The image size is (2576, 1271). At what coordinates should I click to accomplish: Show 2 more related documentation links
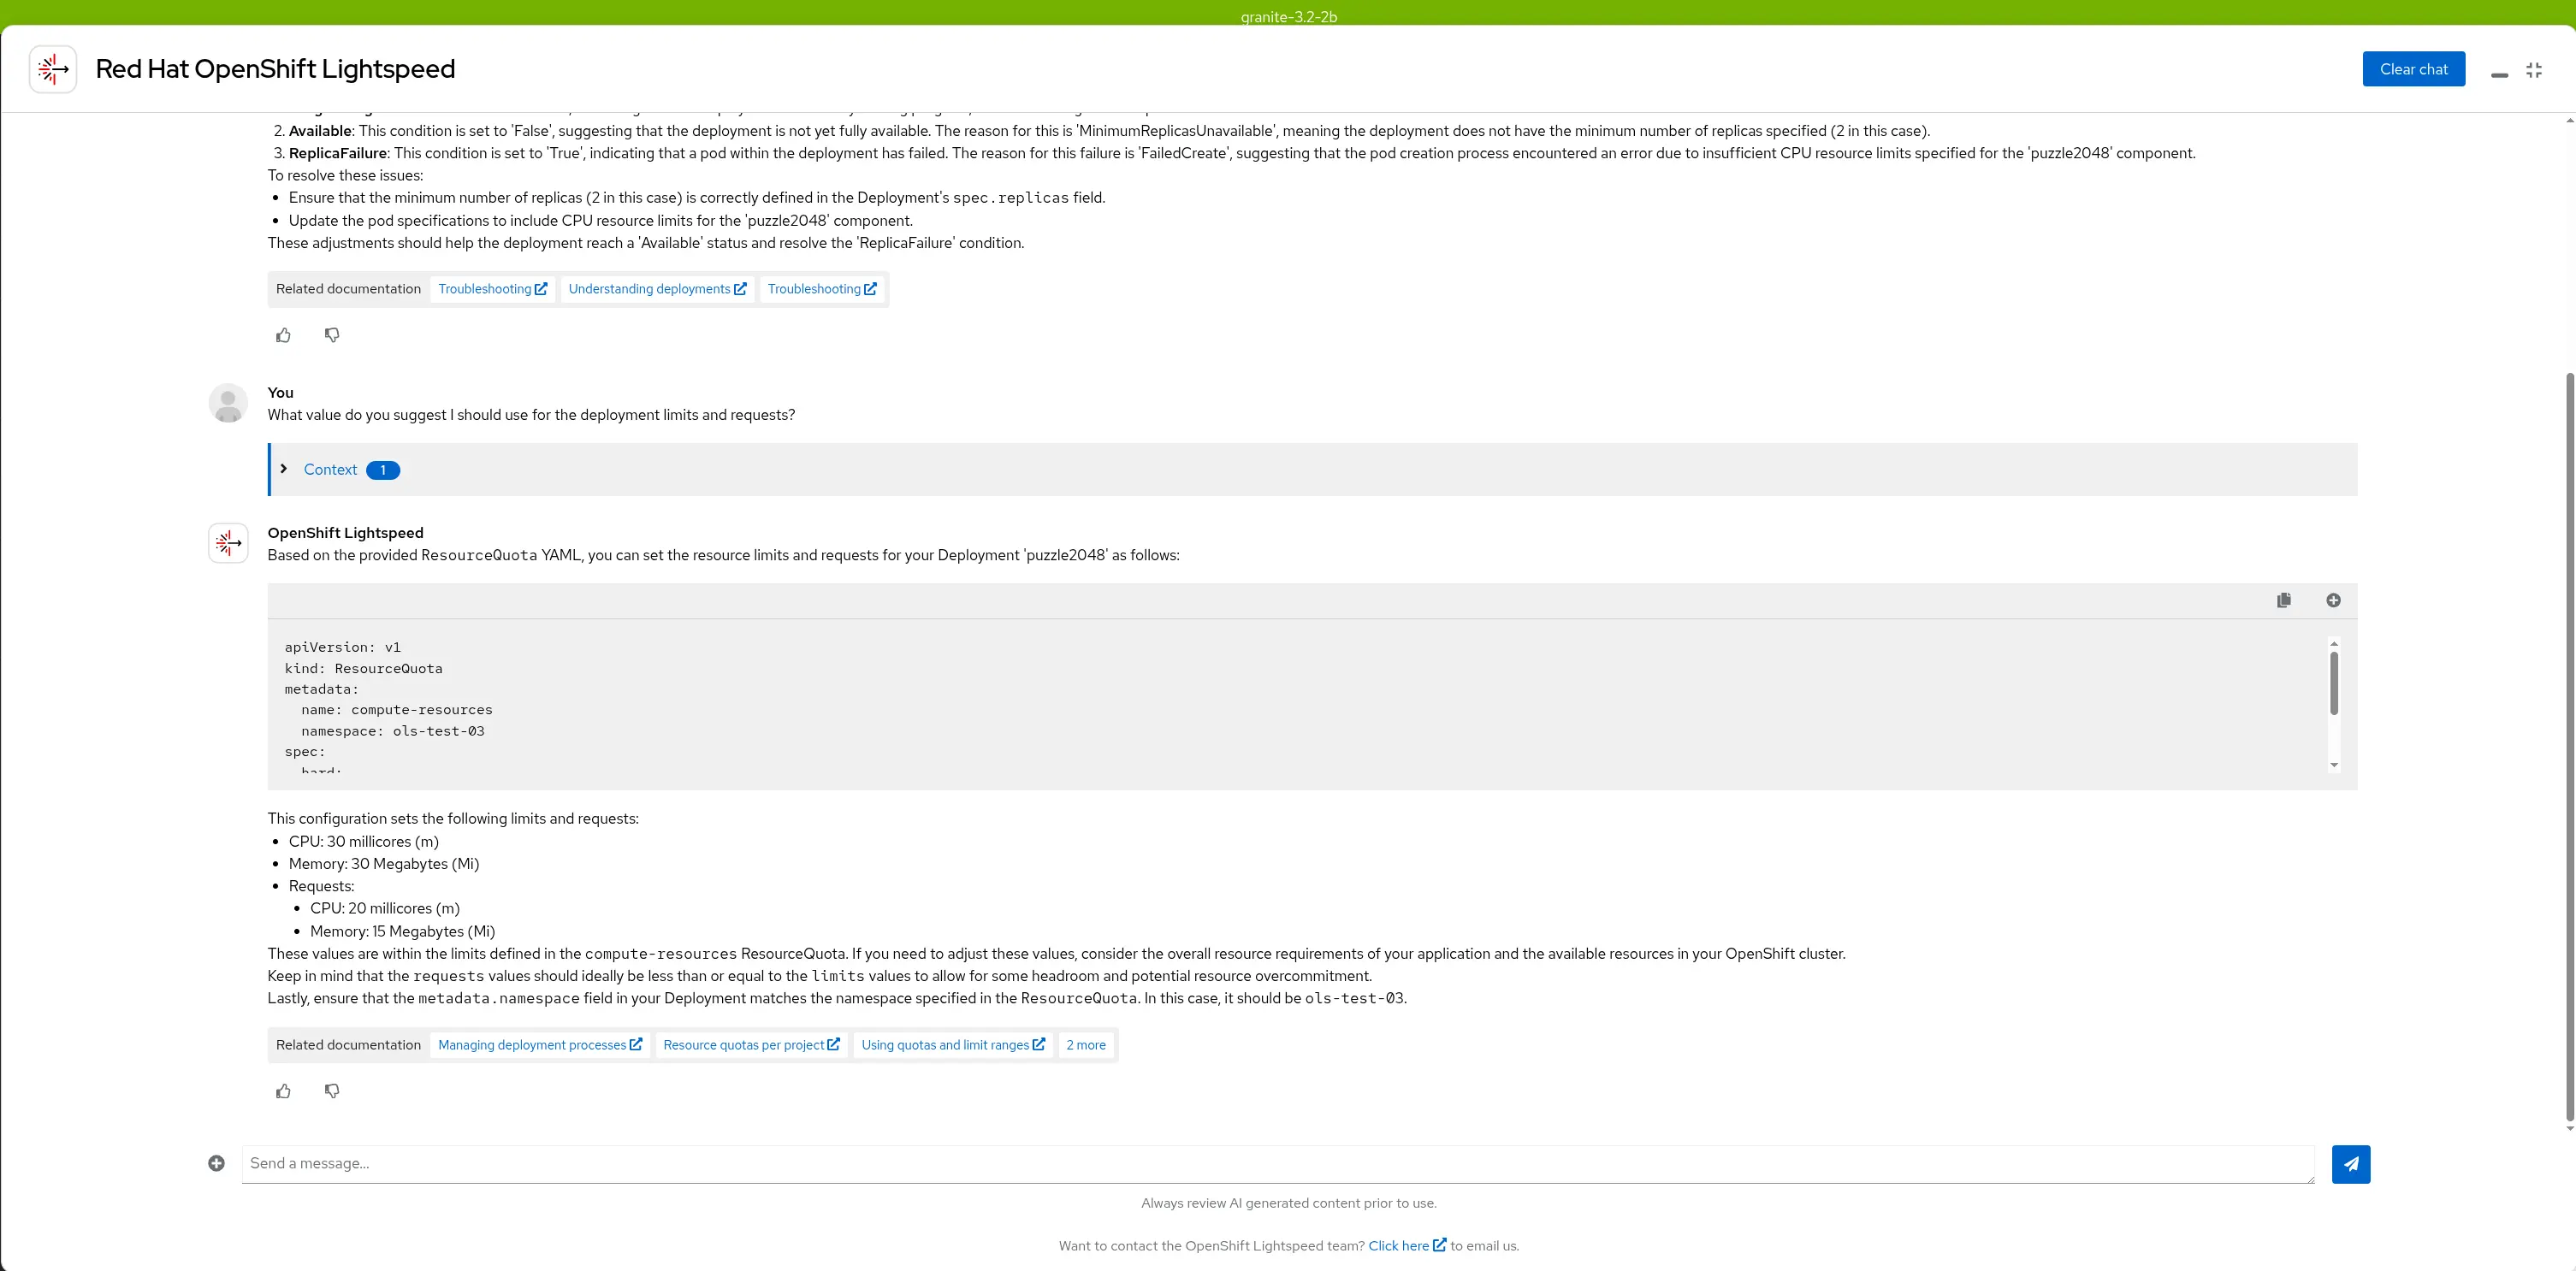(x=1086, y=1045)
